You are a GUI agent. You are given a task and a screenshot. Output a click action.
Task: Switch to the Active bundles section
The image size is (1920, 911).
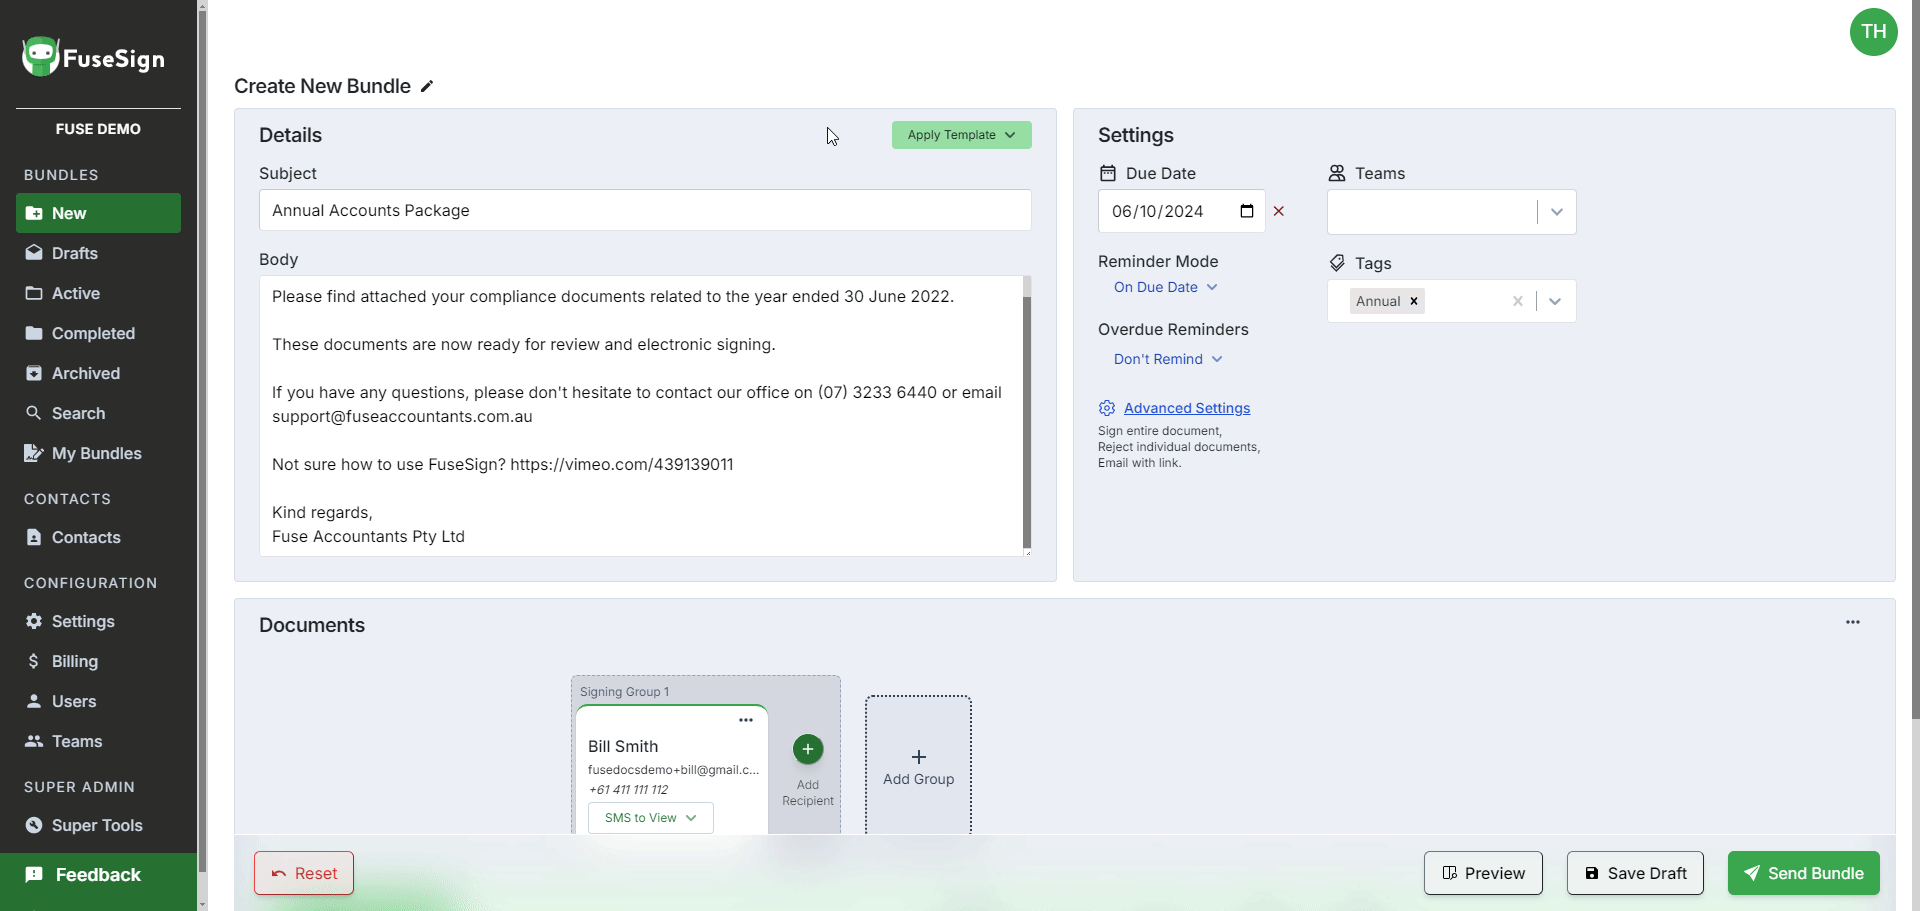76,293
